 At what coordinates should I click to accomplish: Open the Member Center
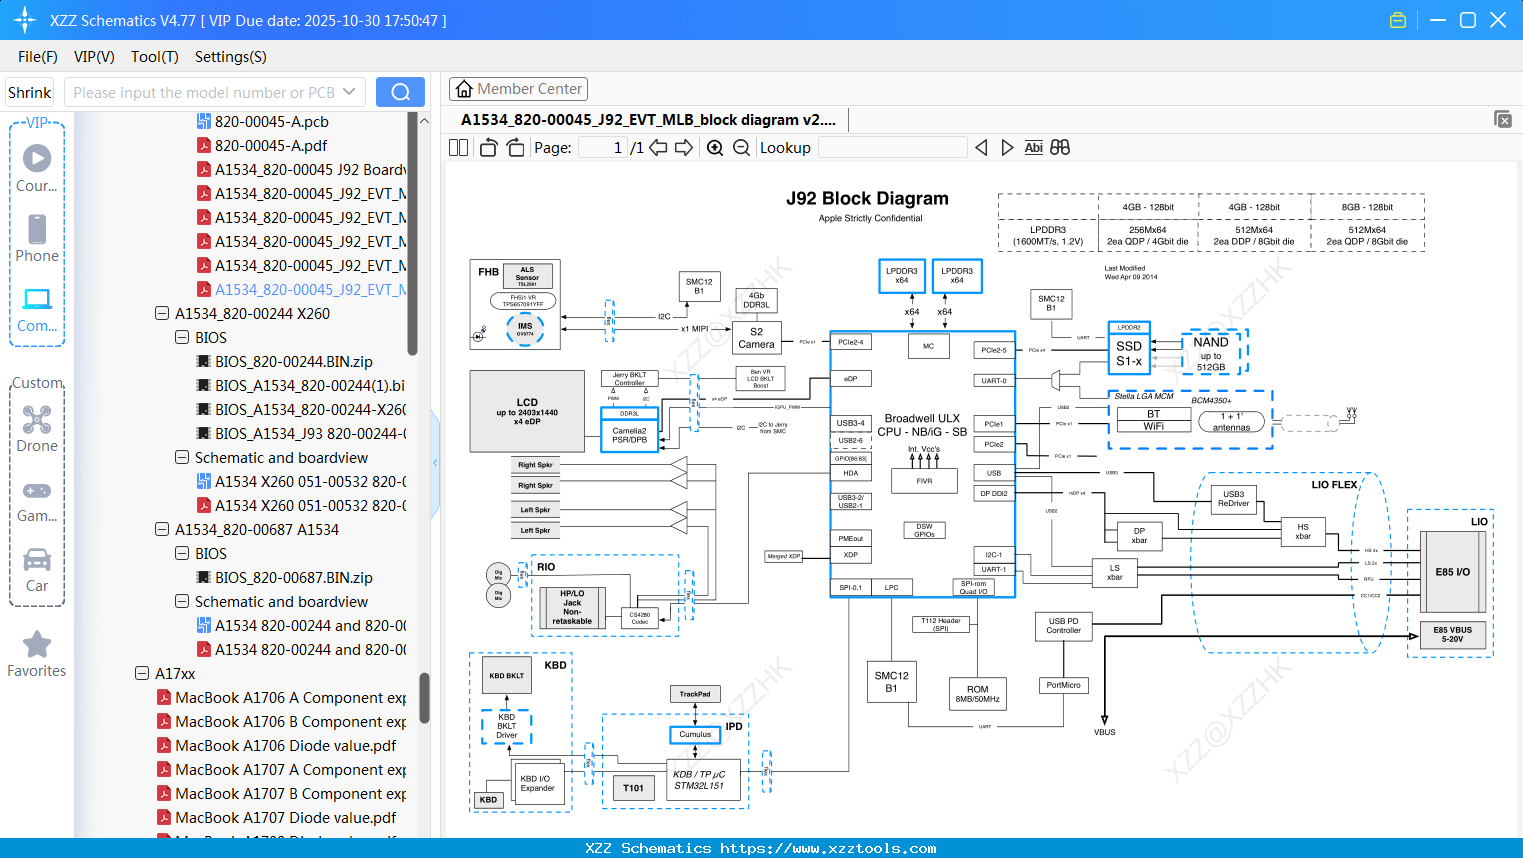click(518, 89)
